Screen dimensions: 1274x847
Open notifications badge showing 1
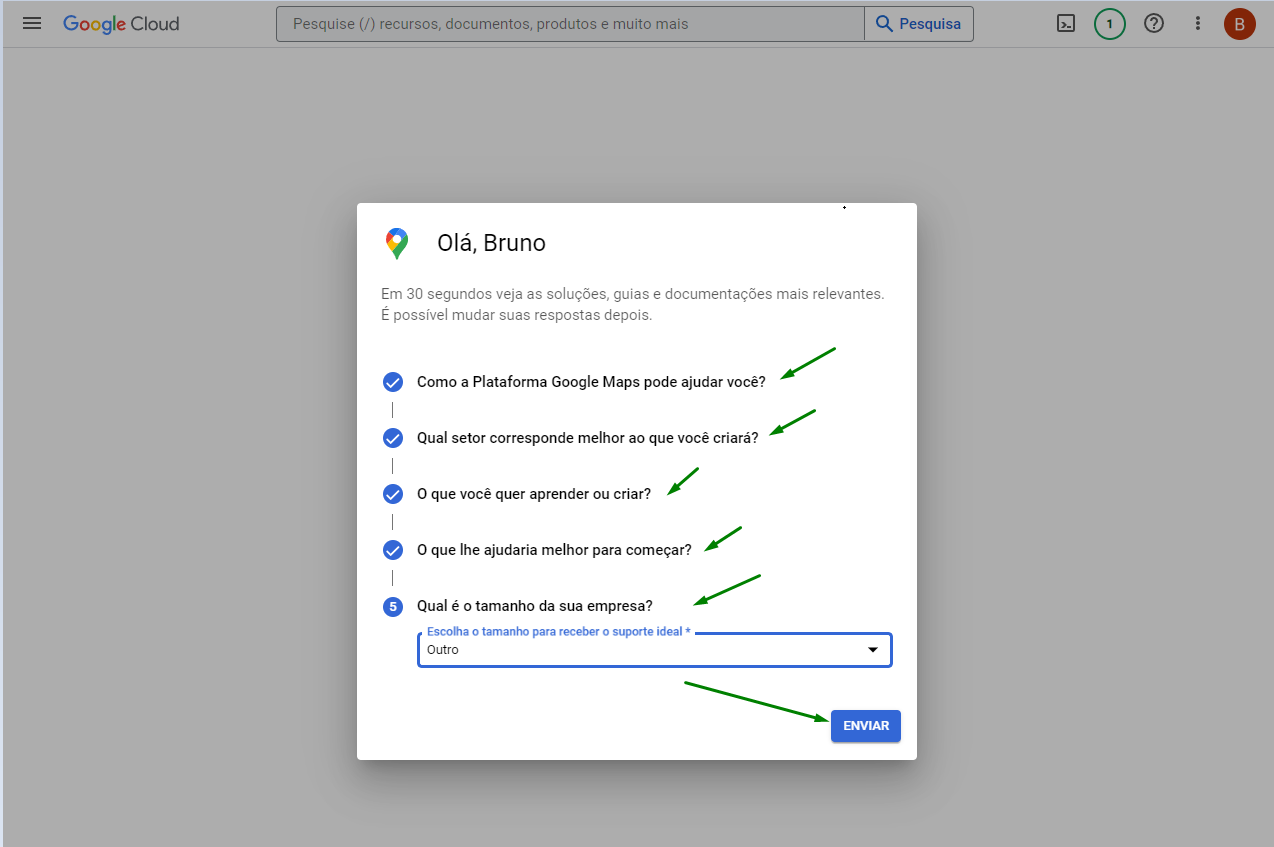coord(1110,24)
